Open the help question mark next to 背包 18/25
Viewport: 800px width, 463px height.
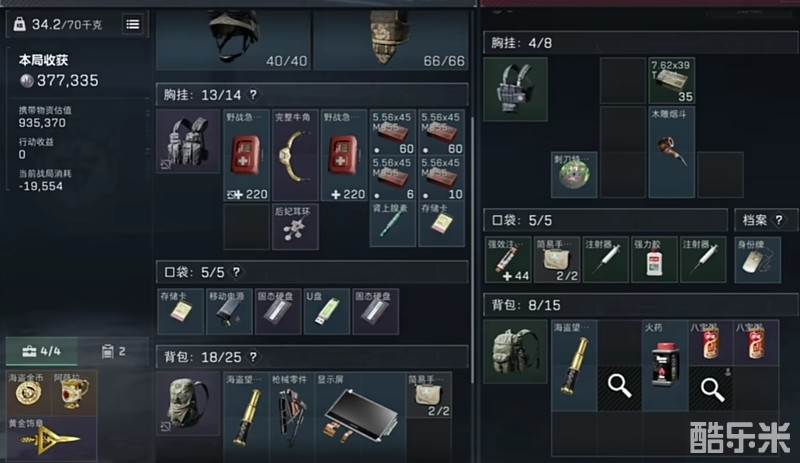253,357
